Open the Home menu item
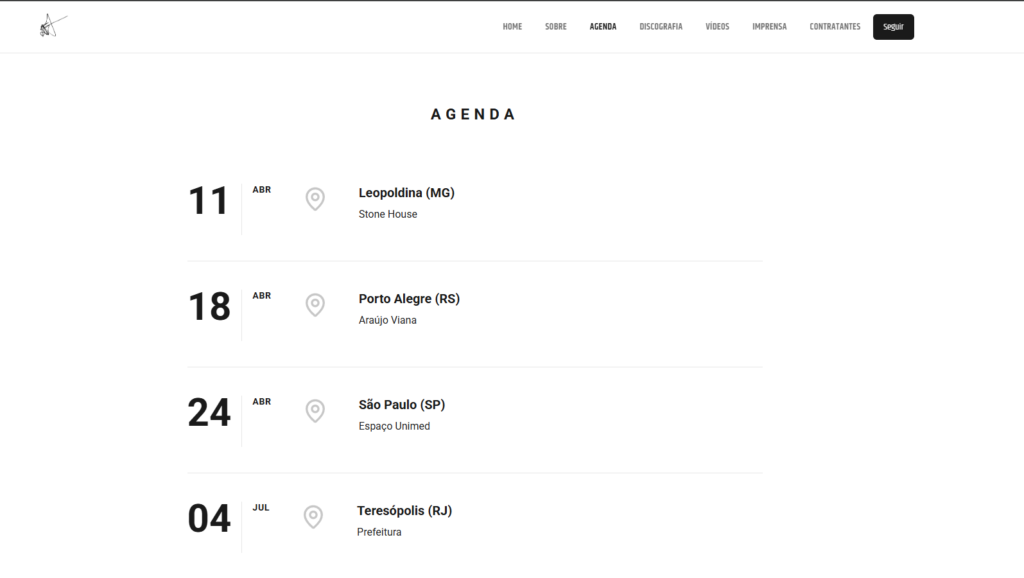The height and width of the screenshot is (578, 1024). (512, 27)
